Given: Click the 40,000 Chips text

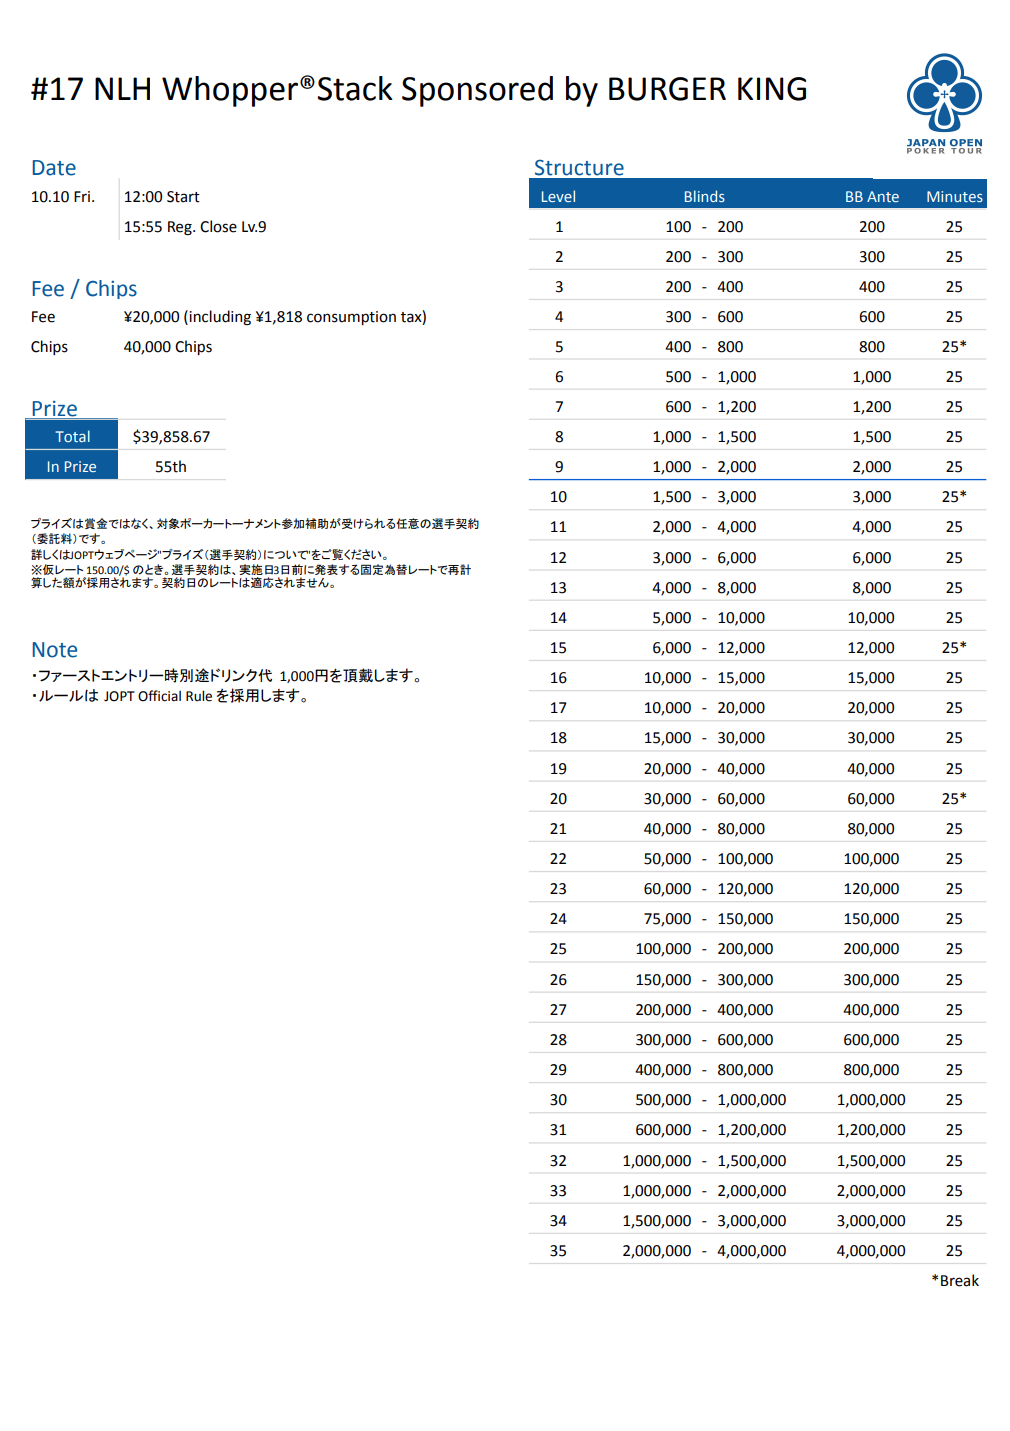Looking at the screenshot, I should pos(168,347).
